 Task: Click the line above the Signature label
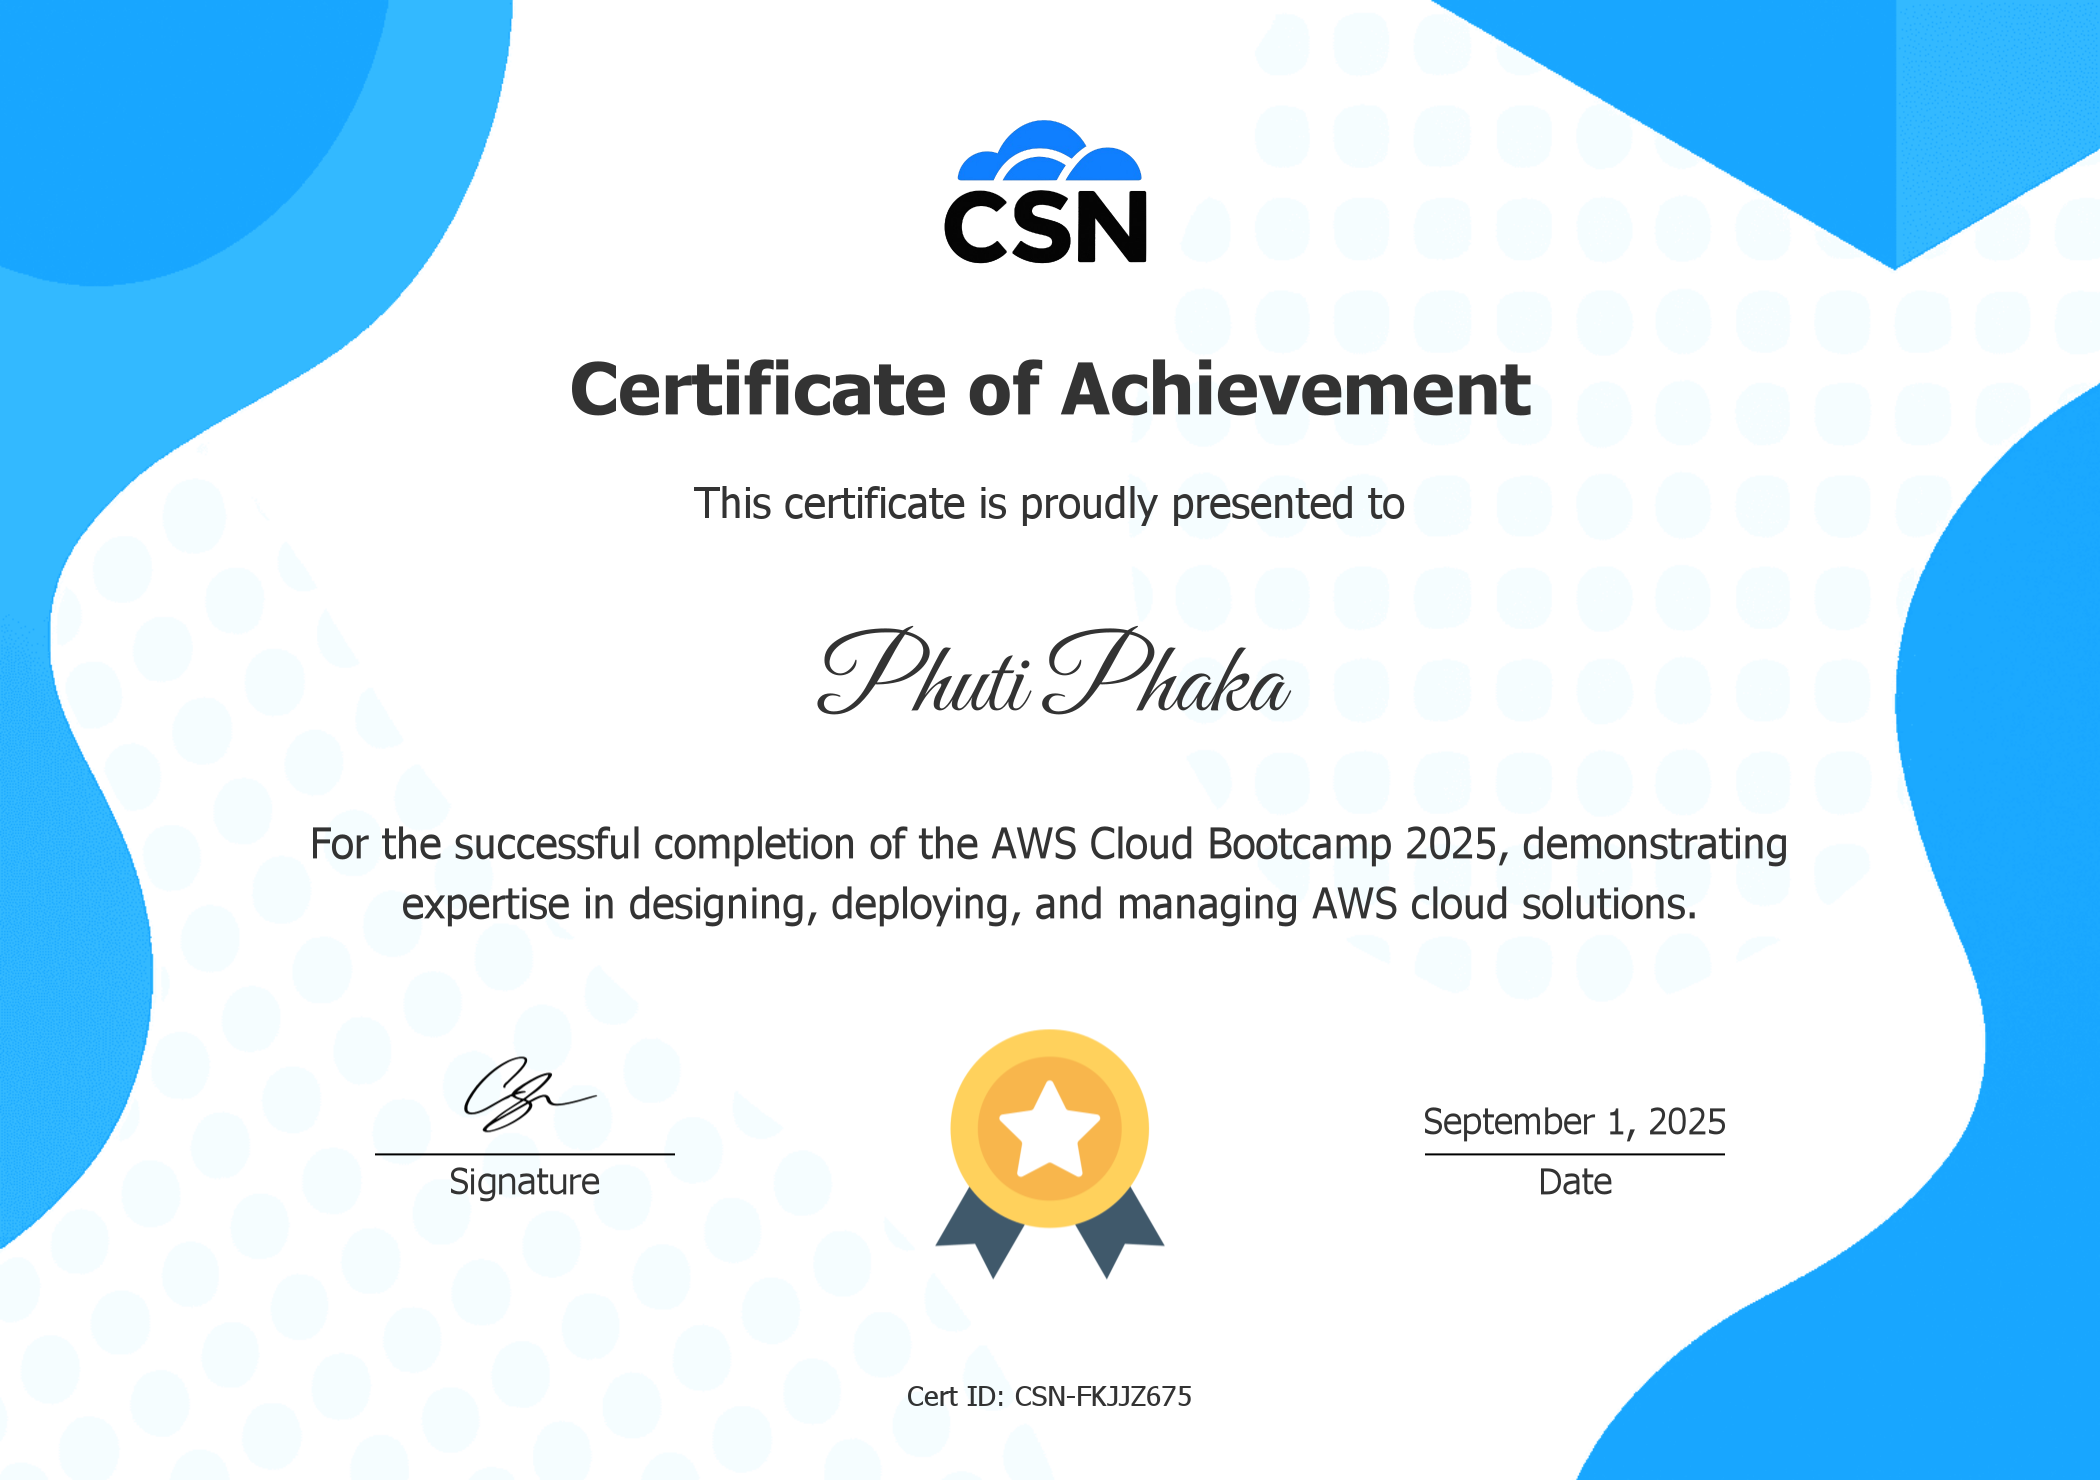pos(524,1155)
